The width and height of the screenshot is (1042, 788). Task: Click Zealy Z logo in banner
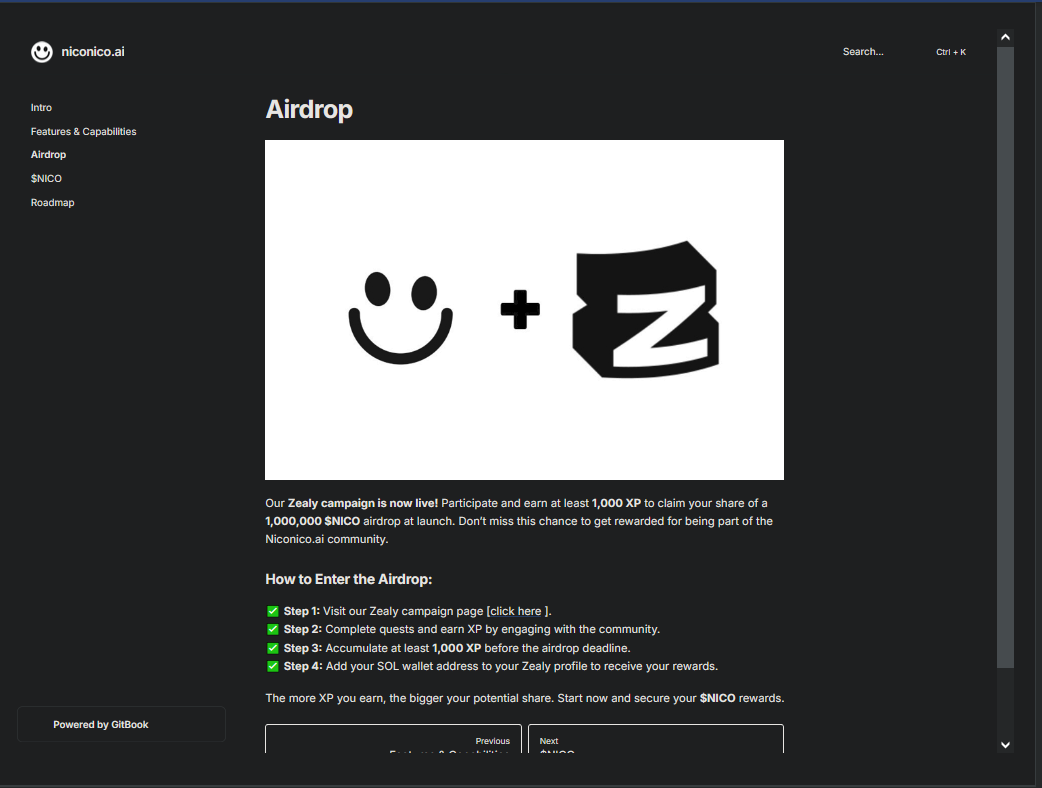coord(646,310)
